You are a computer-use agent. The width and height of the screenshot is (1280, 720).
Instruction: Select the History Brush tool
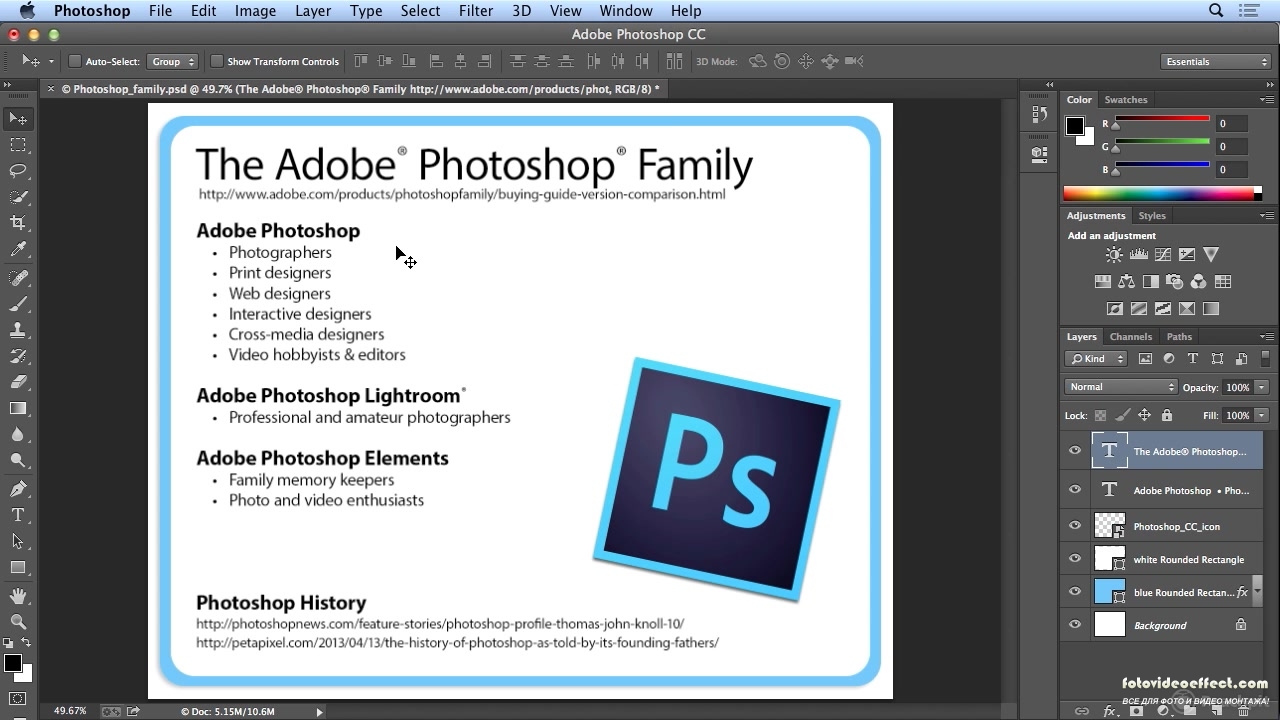(x=18, y=356)
